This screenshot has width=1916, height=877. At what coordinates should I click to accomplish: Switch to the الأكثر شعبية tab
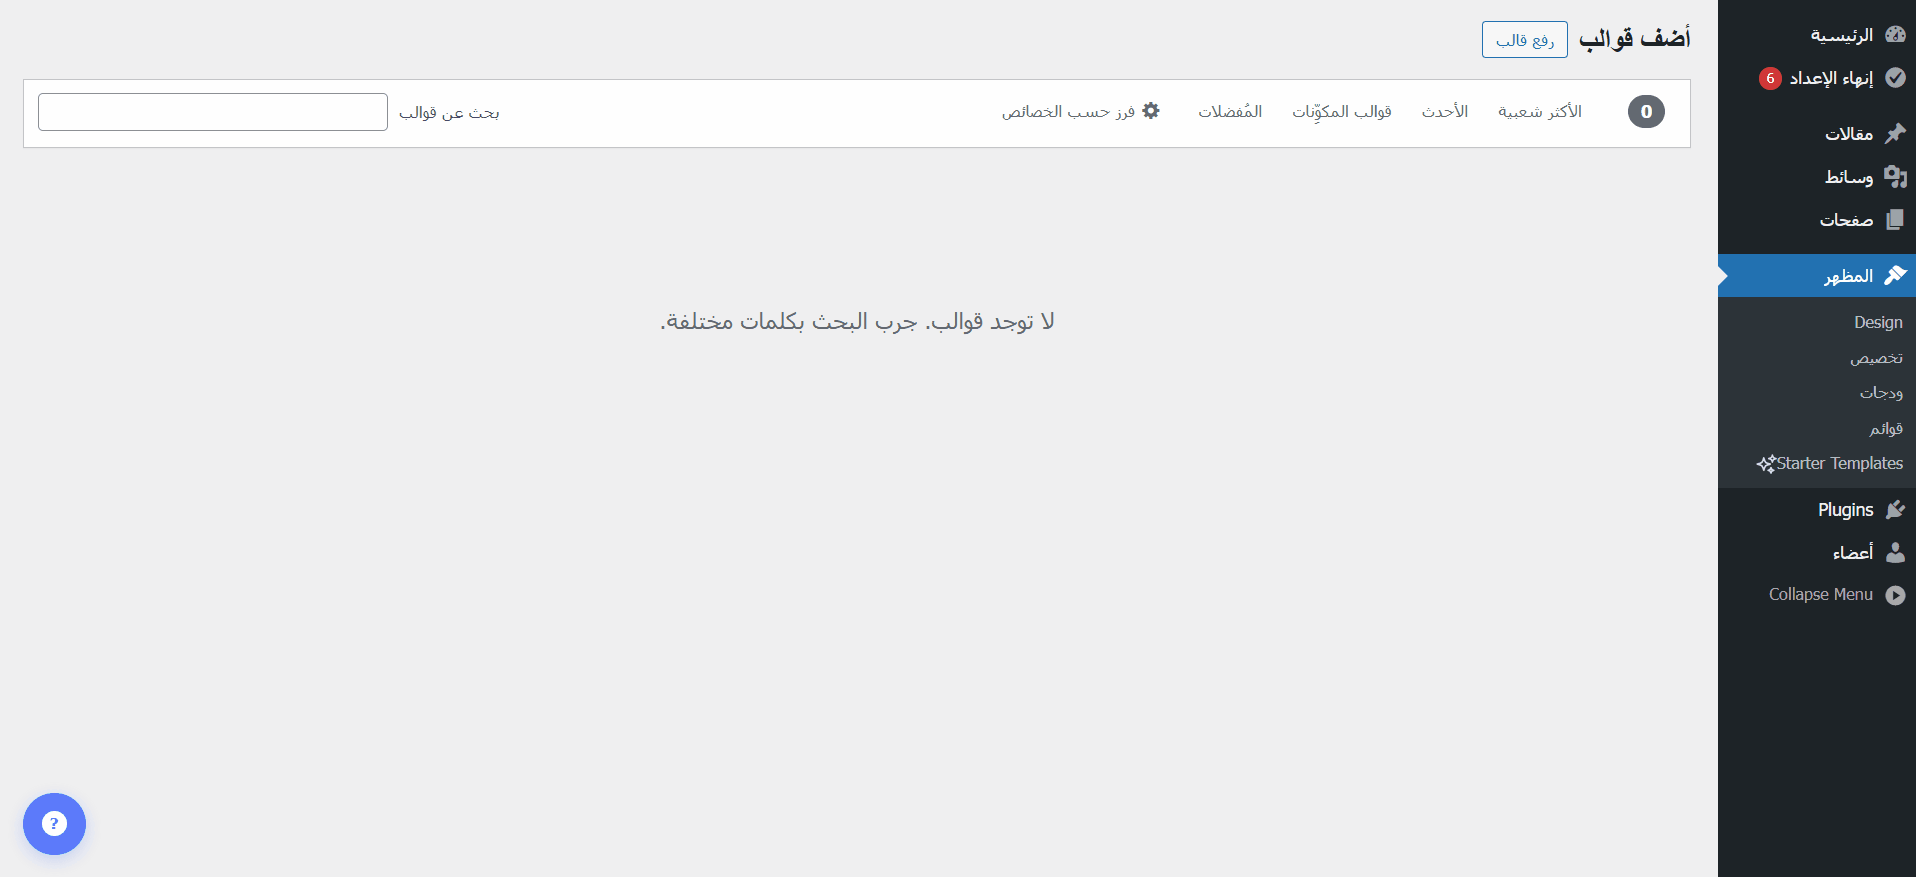coord(1539,112)
